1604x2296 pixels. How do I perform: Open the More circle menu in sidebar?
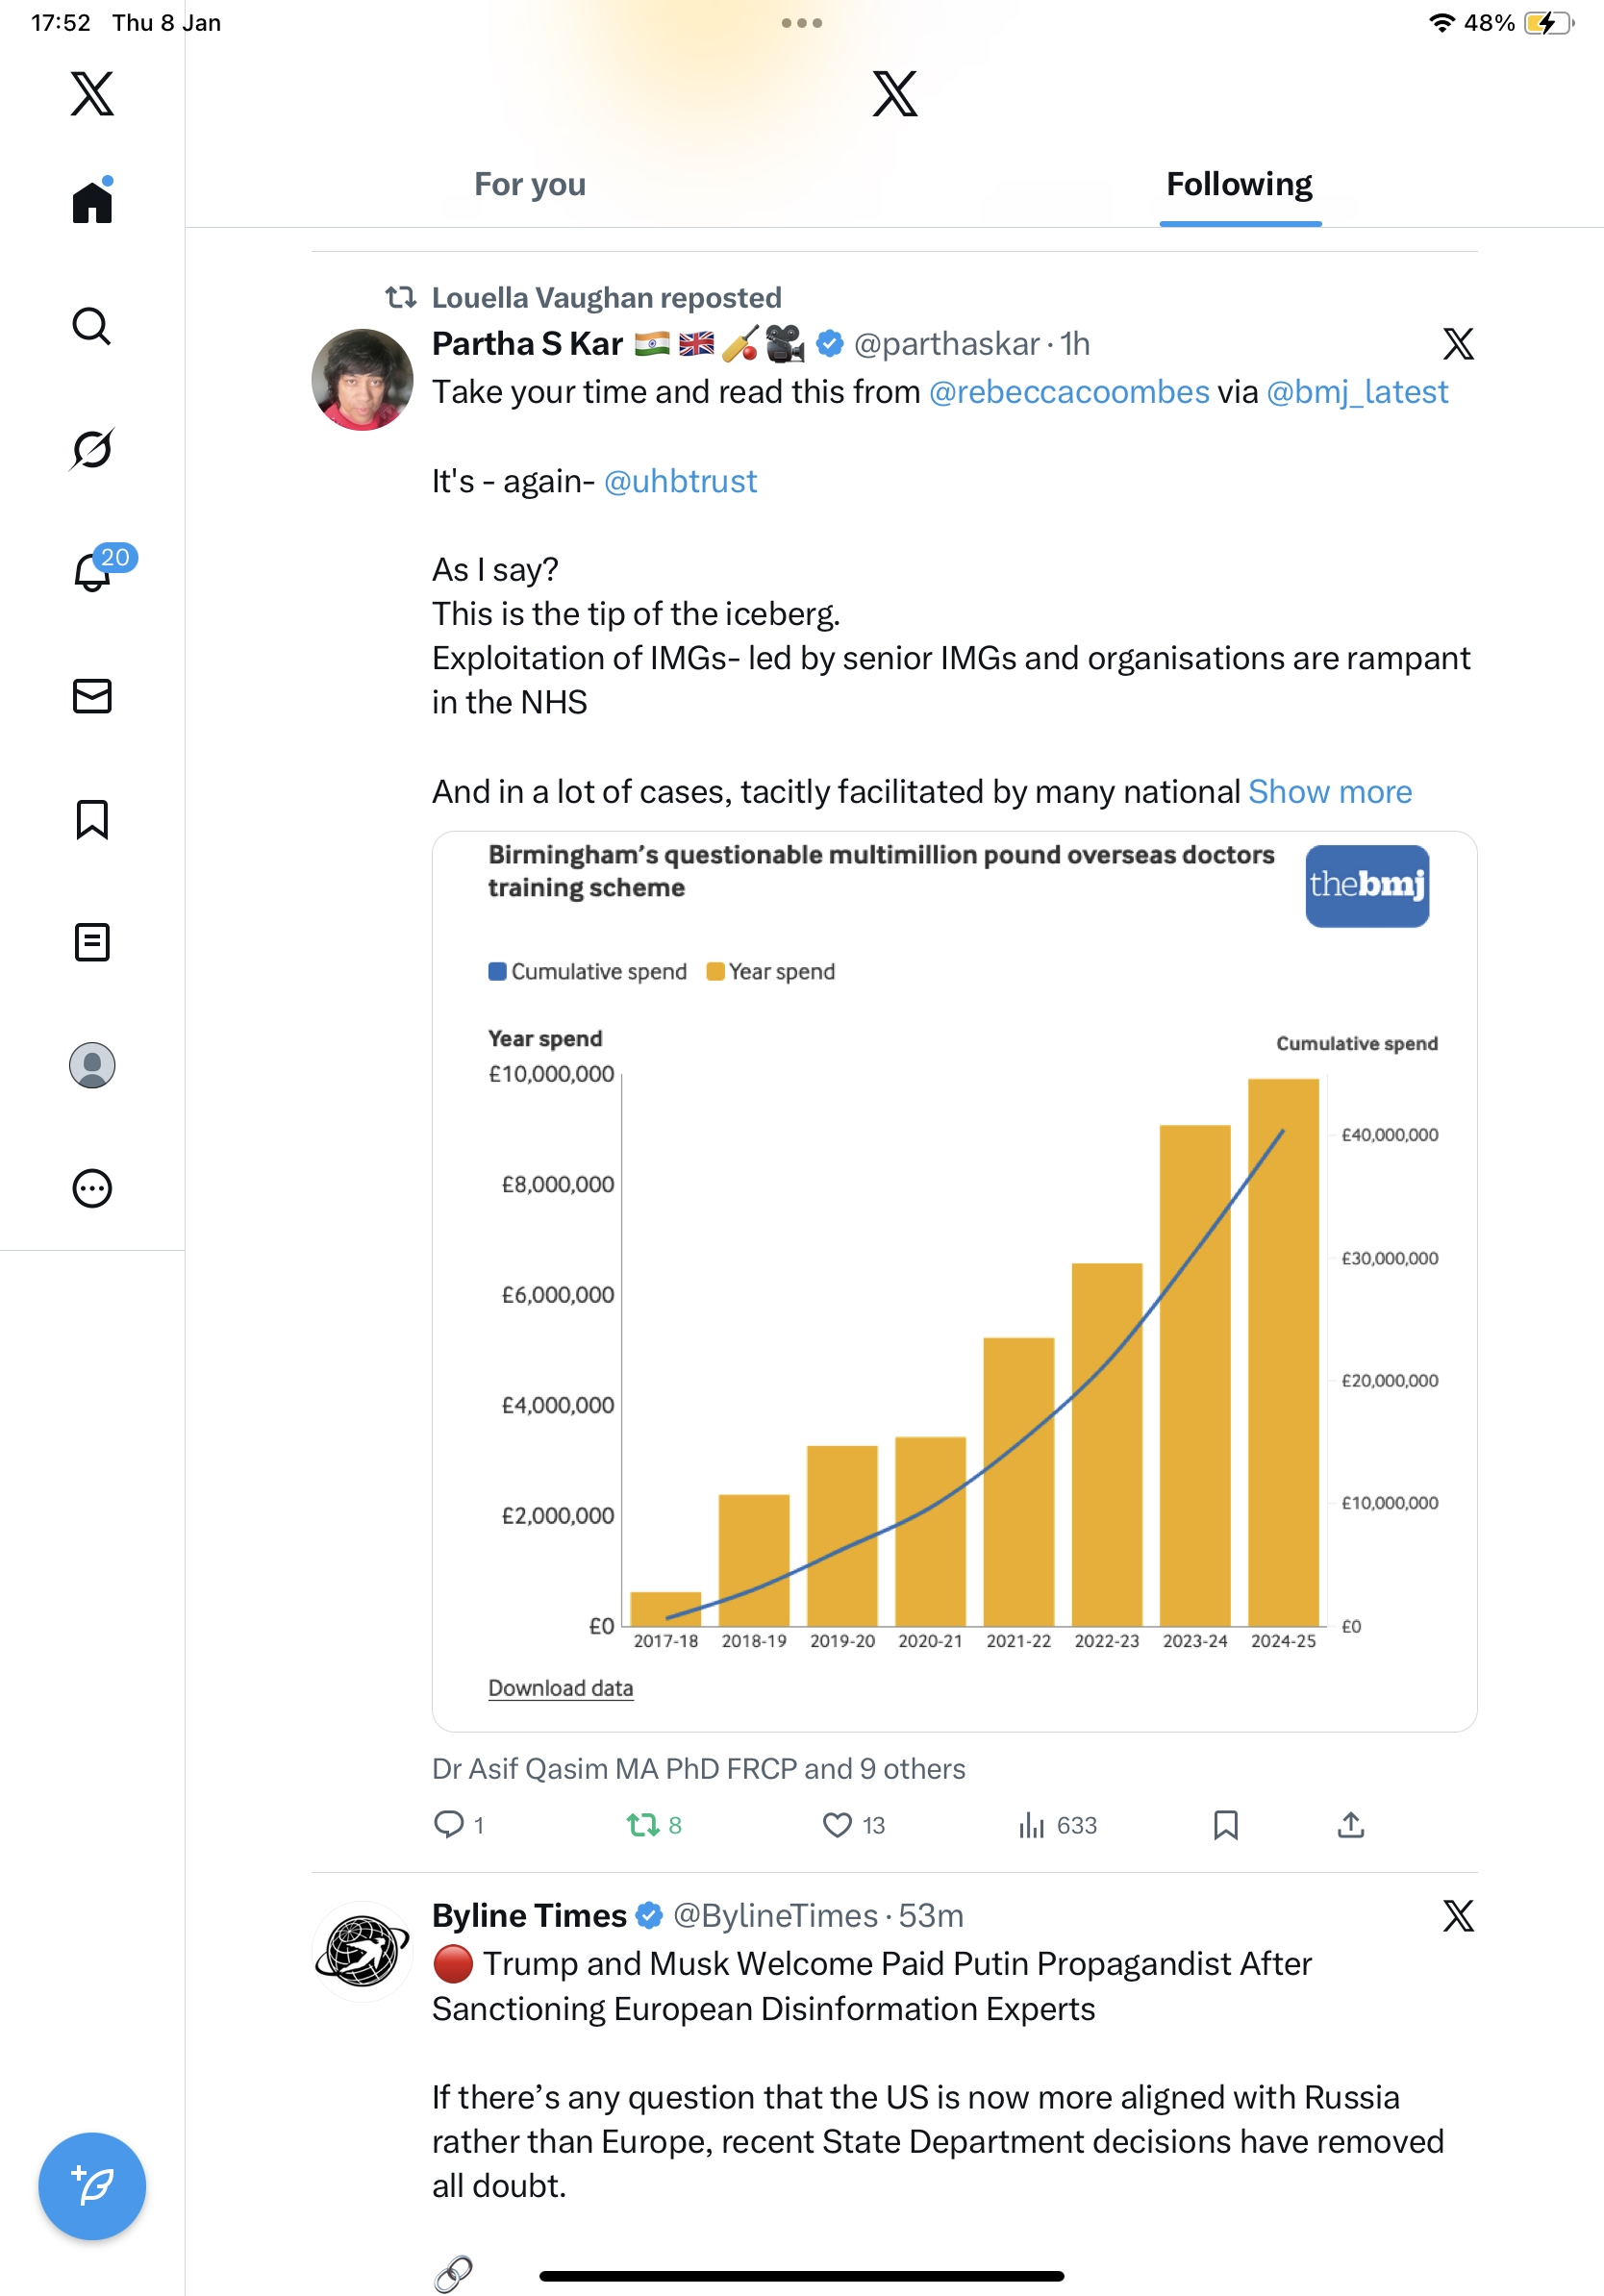point(92,1188)
